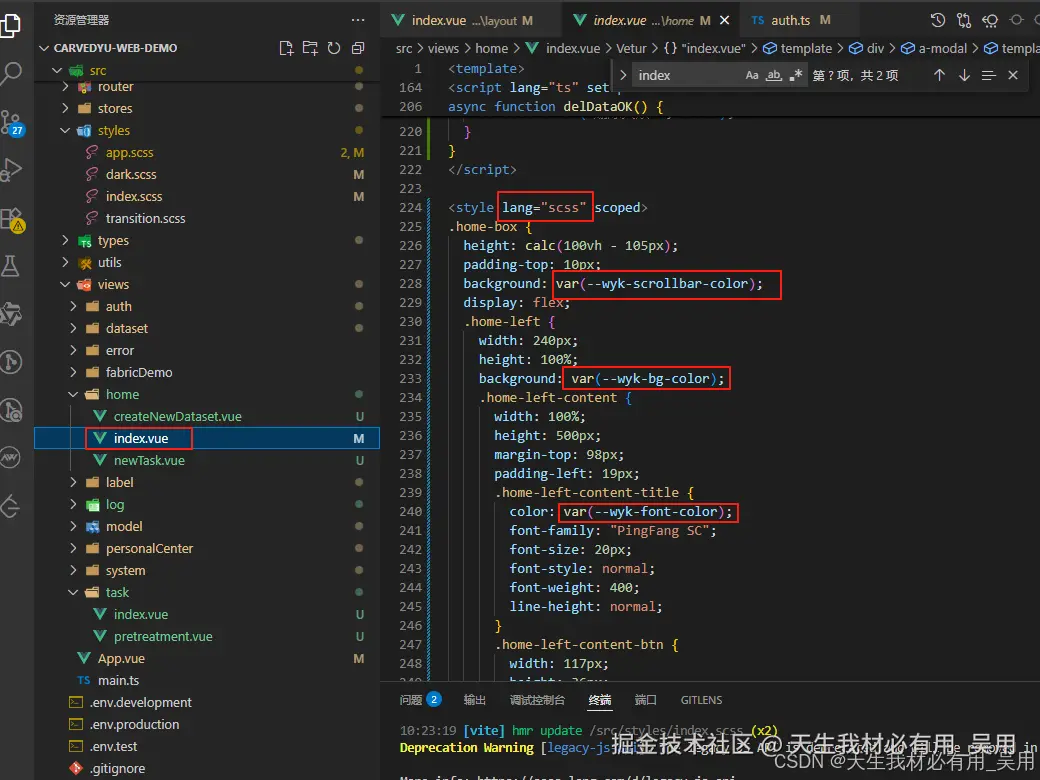
Task: Collapse the home folder in explorer
Action: tap(72, 394)
